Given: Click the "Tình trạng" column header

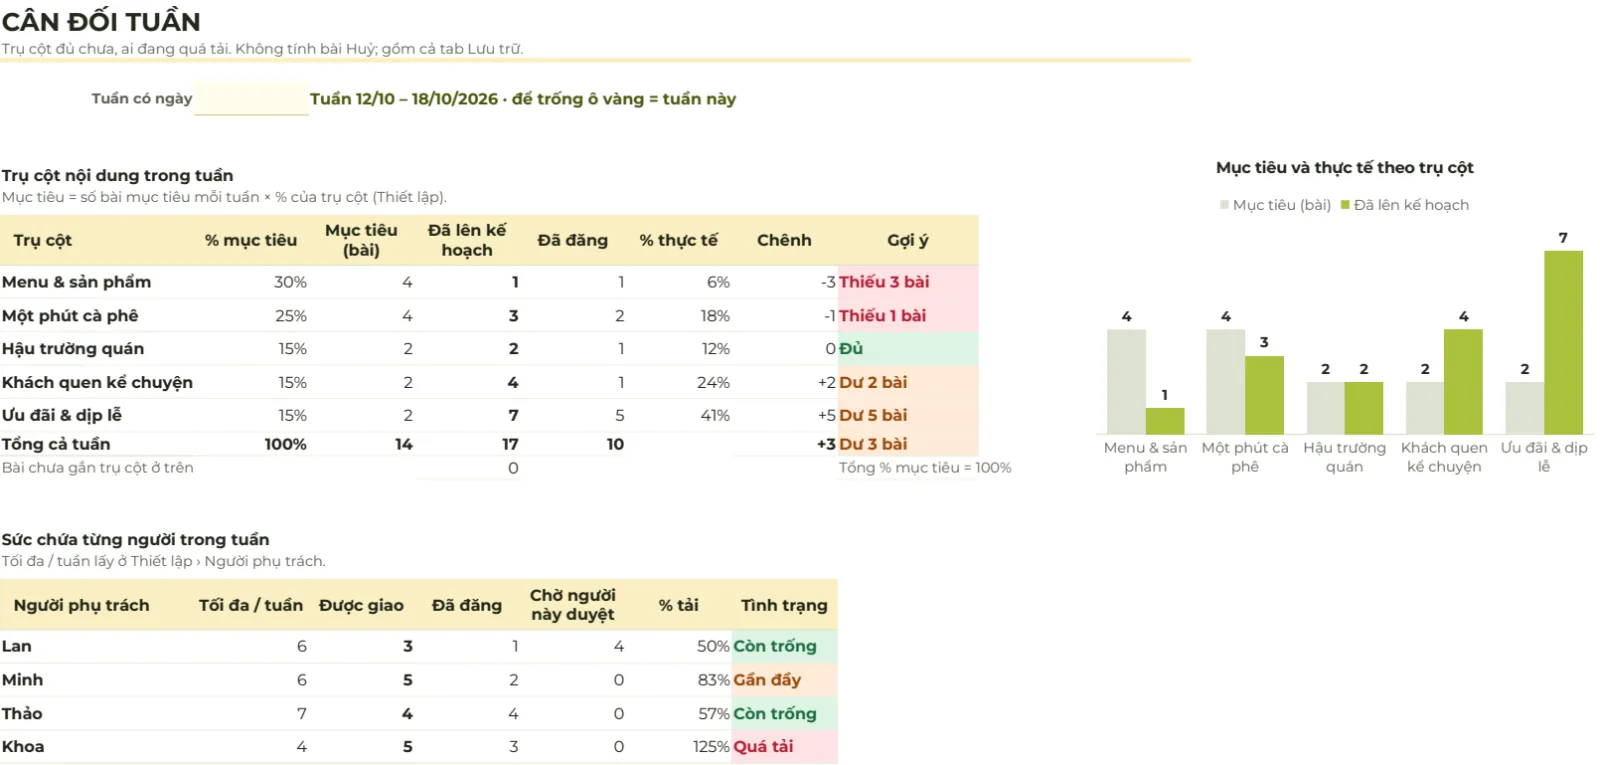Looking at the screenshot, I should [x=784, y=605].
